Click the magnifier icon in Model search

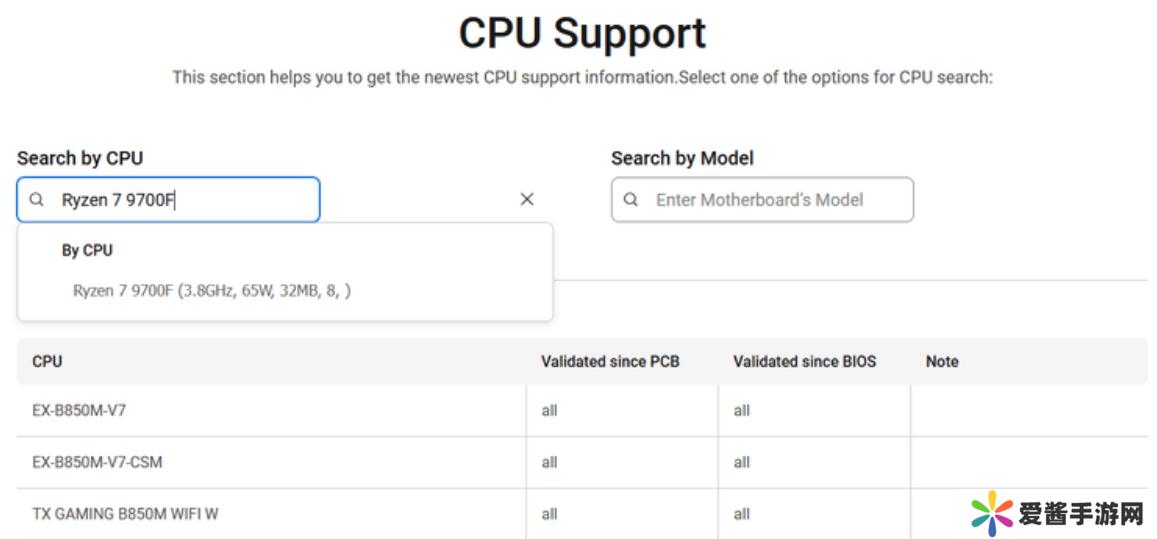(x=631, y=200)
